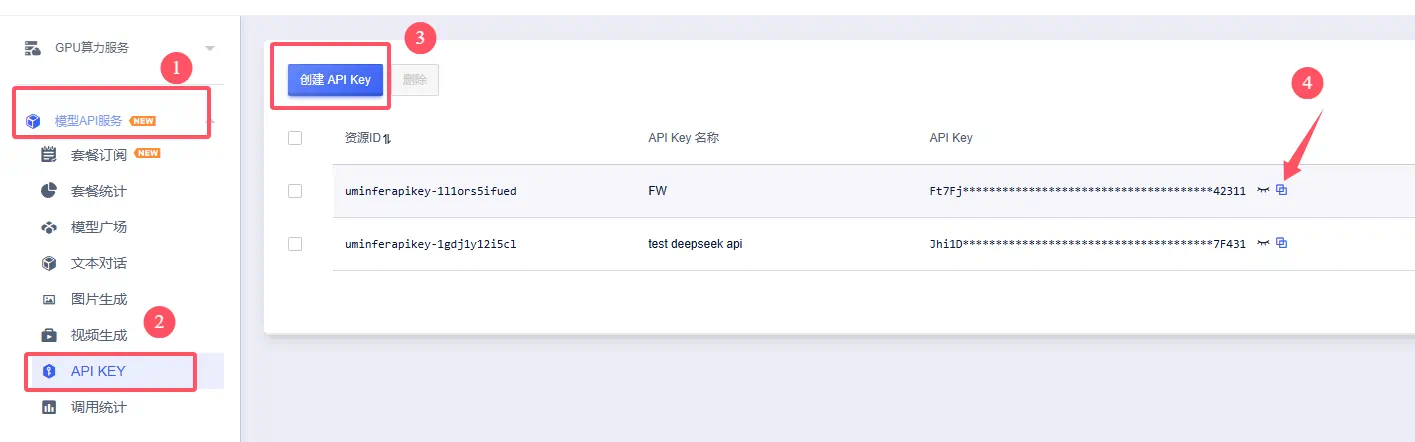Expand the GPU算力服务 dropdown arrow
The width and height of the screenshot is (1415, 442).
point(210,48)
